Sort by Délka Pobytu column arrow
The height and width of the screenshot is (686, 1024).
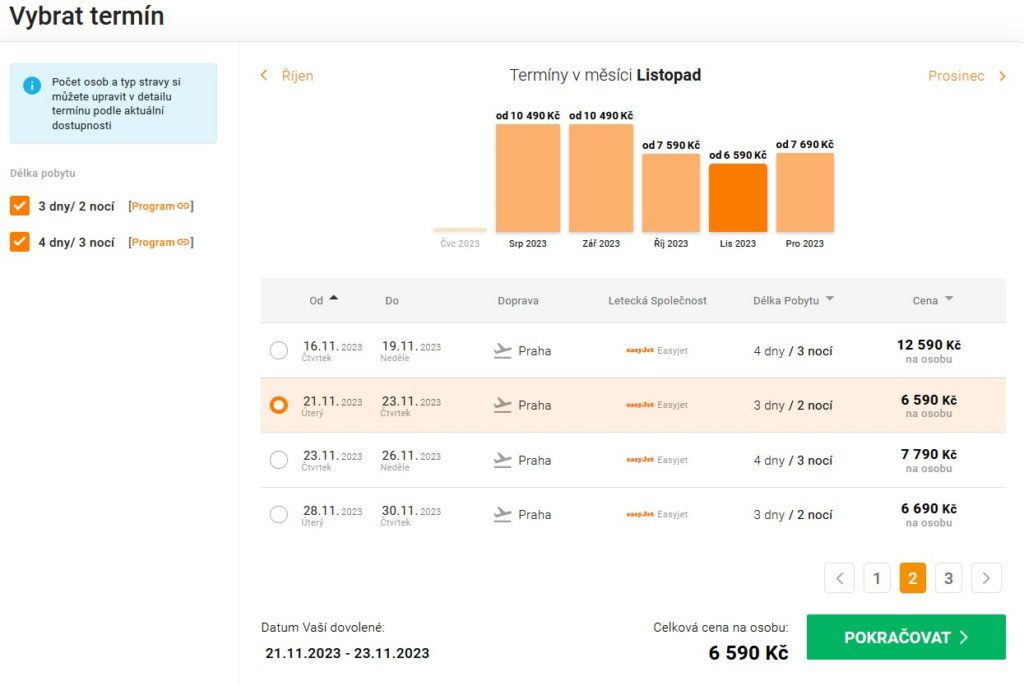point(829,299)
